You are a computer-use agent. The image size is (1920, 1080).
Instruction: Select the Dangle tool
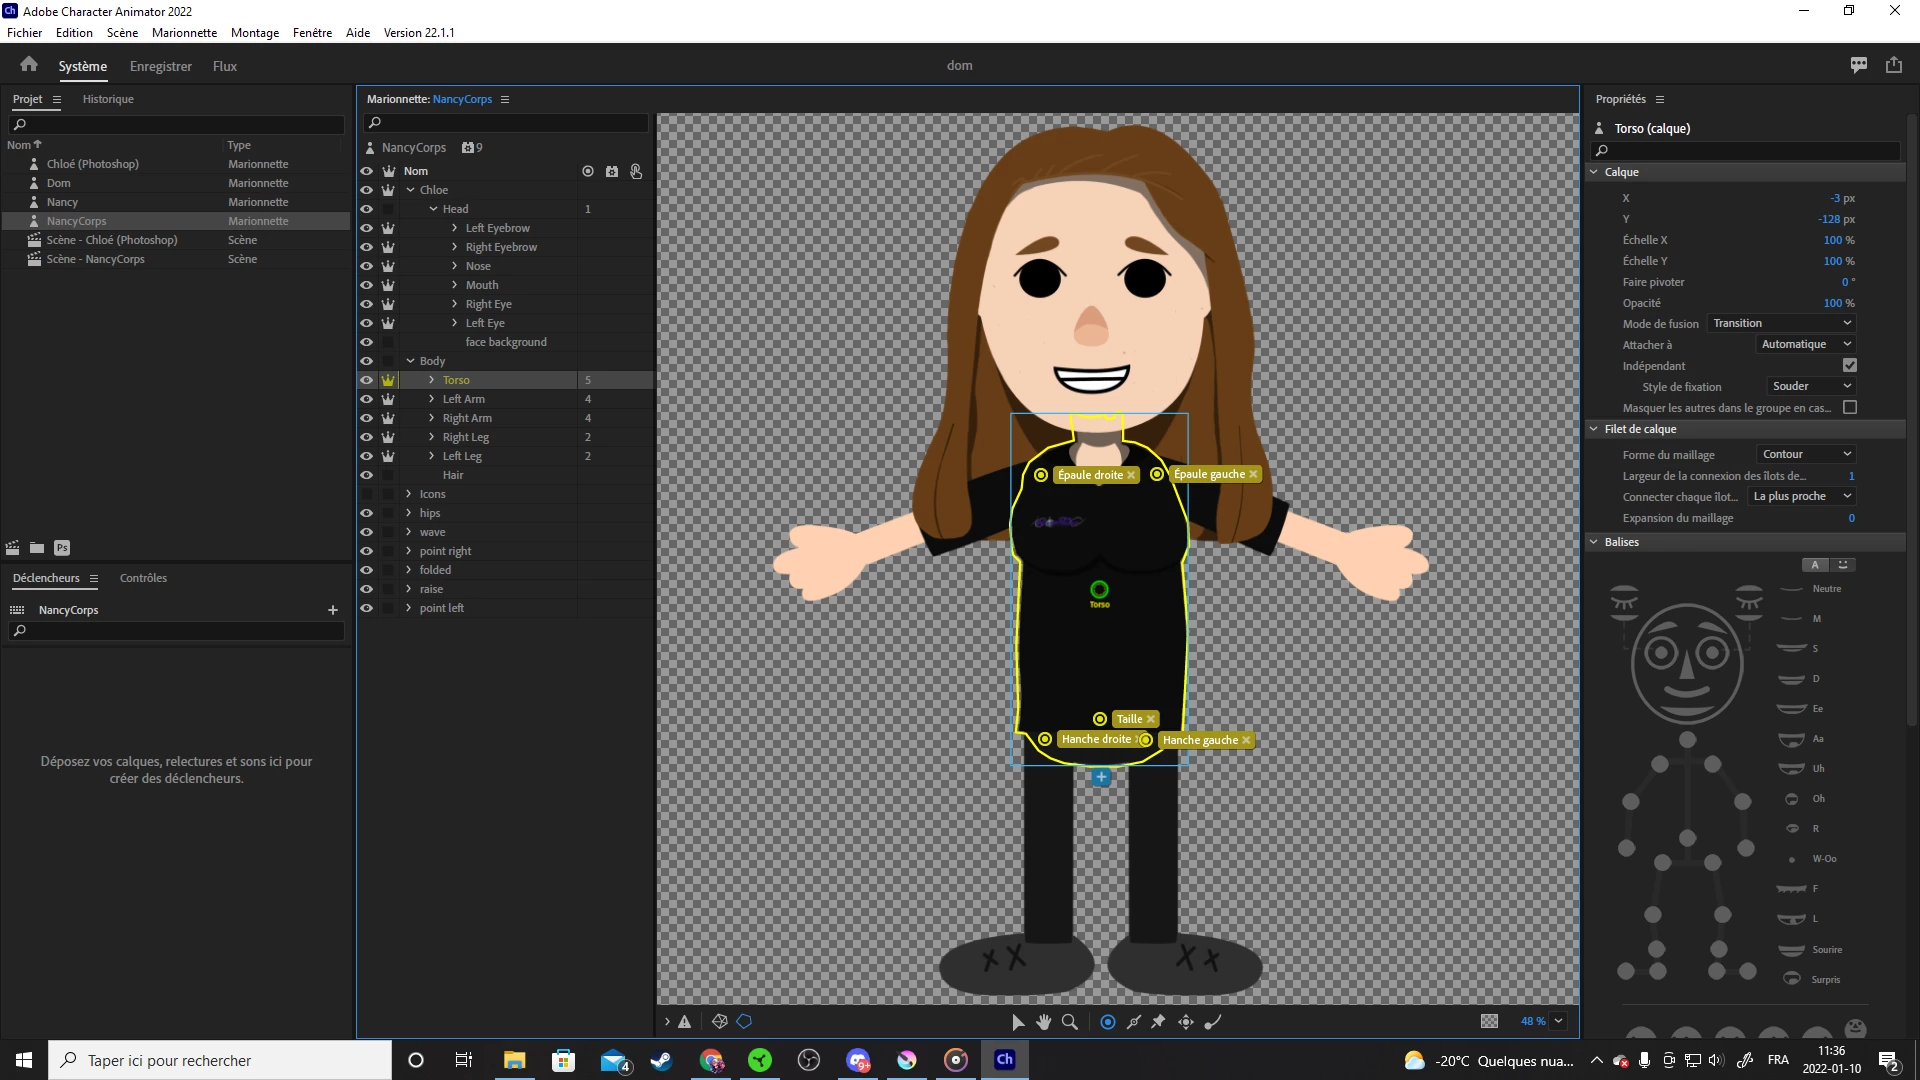(1213, 1022)
